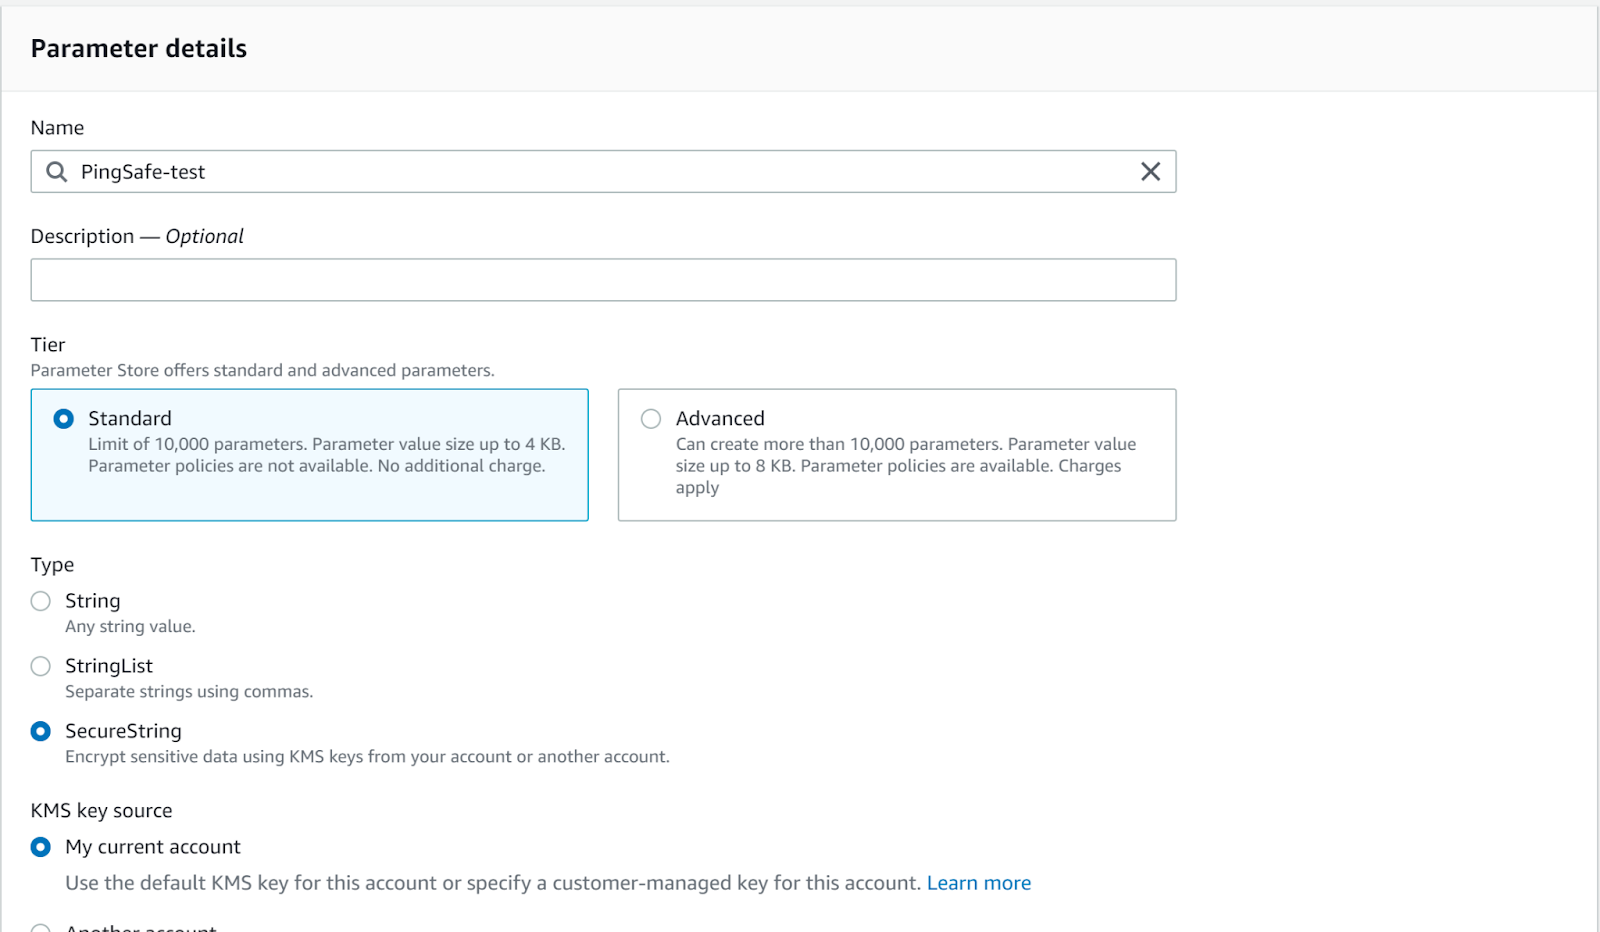Choose the Advanced tier radio button
This screenshot has height=932, width=1600.
pos(651,419)
